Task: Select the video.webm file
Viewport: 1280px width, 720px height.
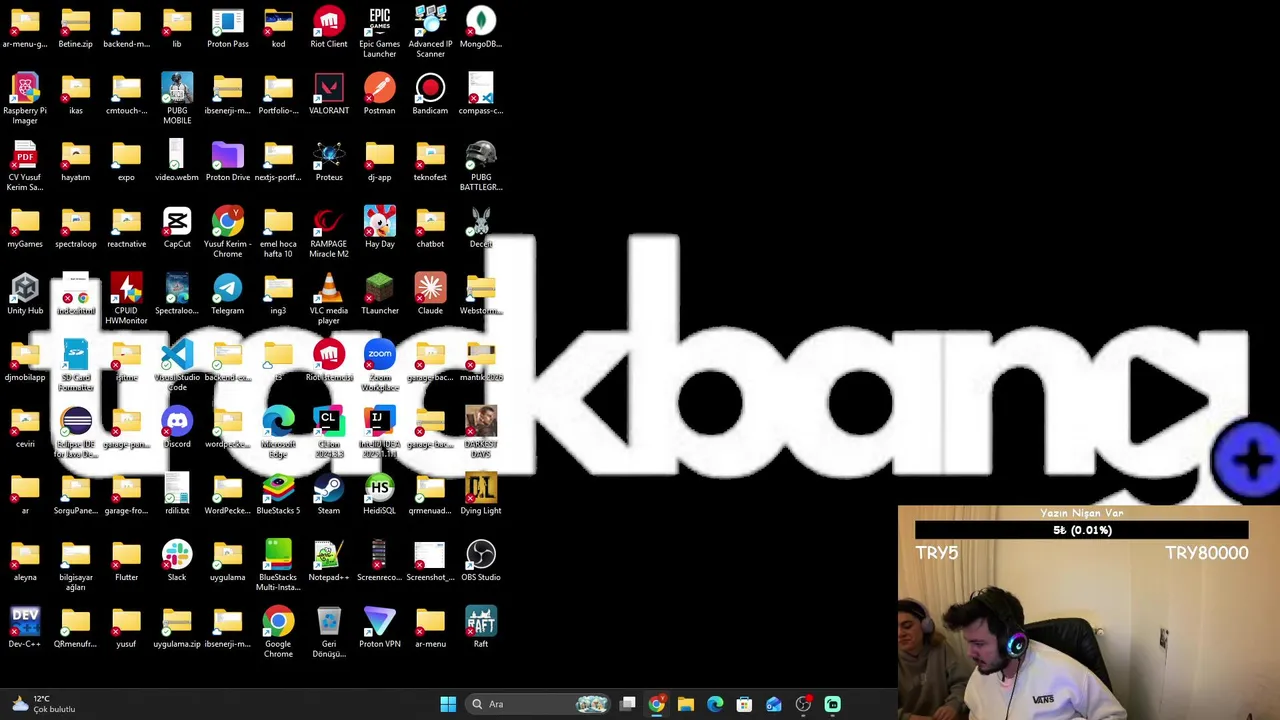Action: click(x=177, y=162)
